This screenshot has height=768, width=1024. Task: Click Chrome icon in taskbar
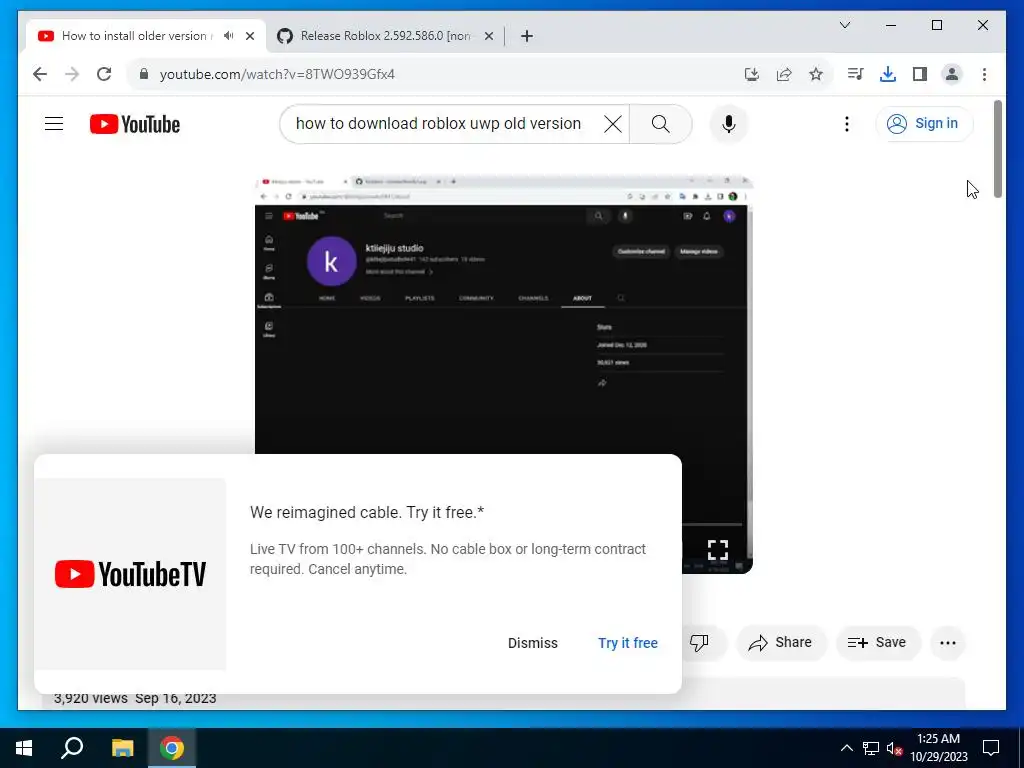172,748
